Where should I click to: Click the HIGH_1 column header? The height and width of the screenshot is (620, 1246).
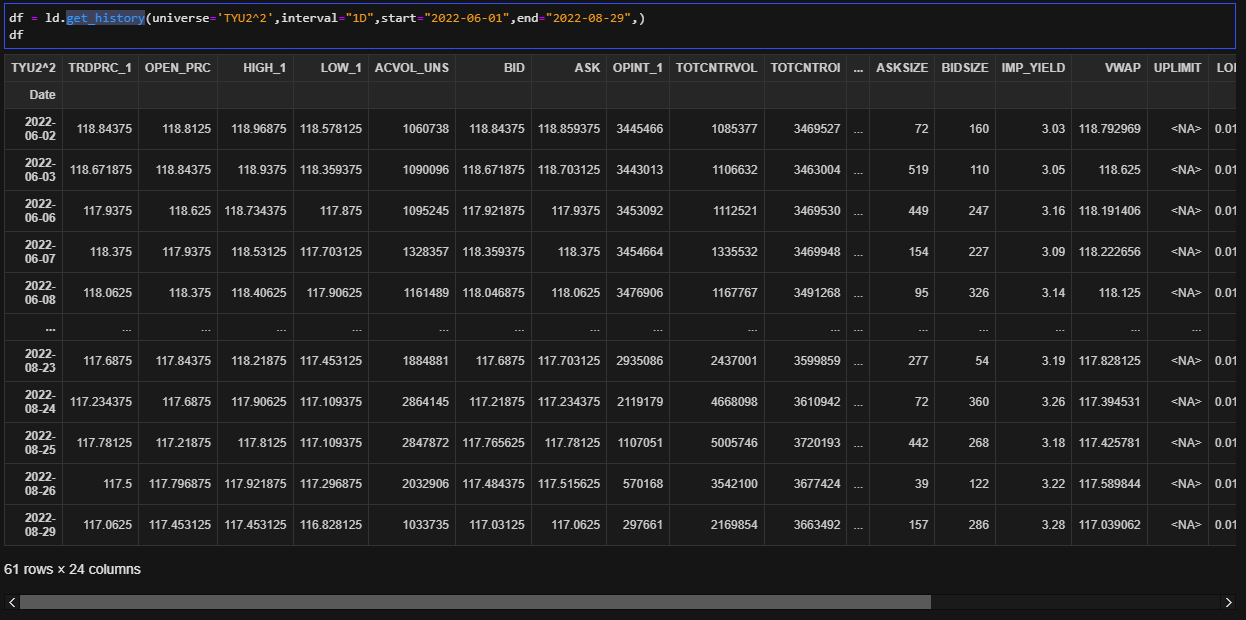coord(256,68)
